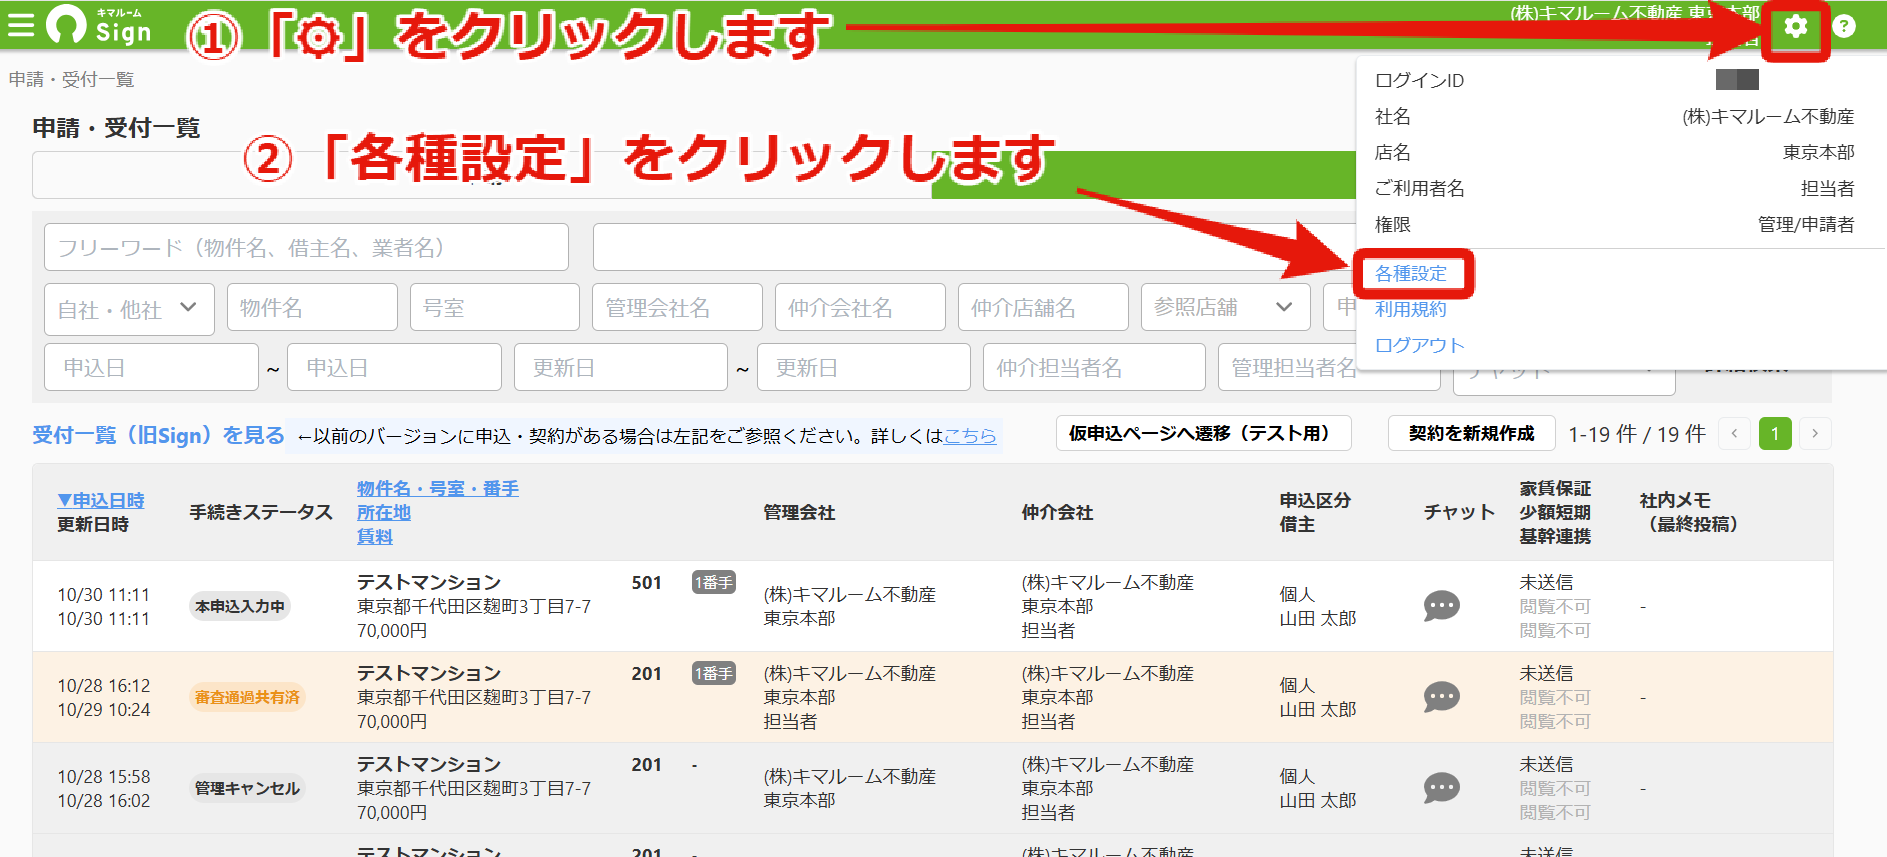Click 1番手 badge in room 501 row
Viewport: 1887px width, 857px height.
[714, 582]
